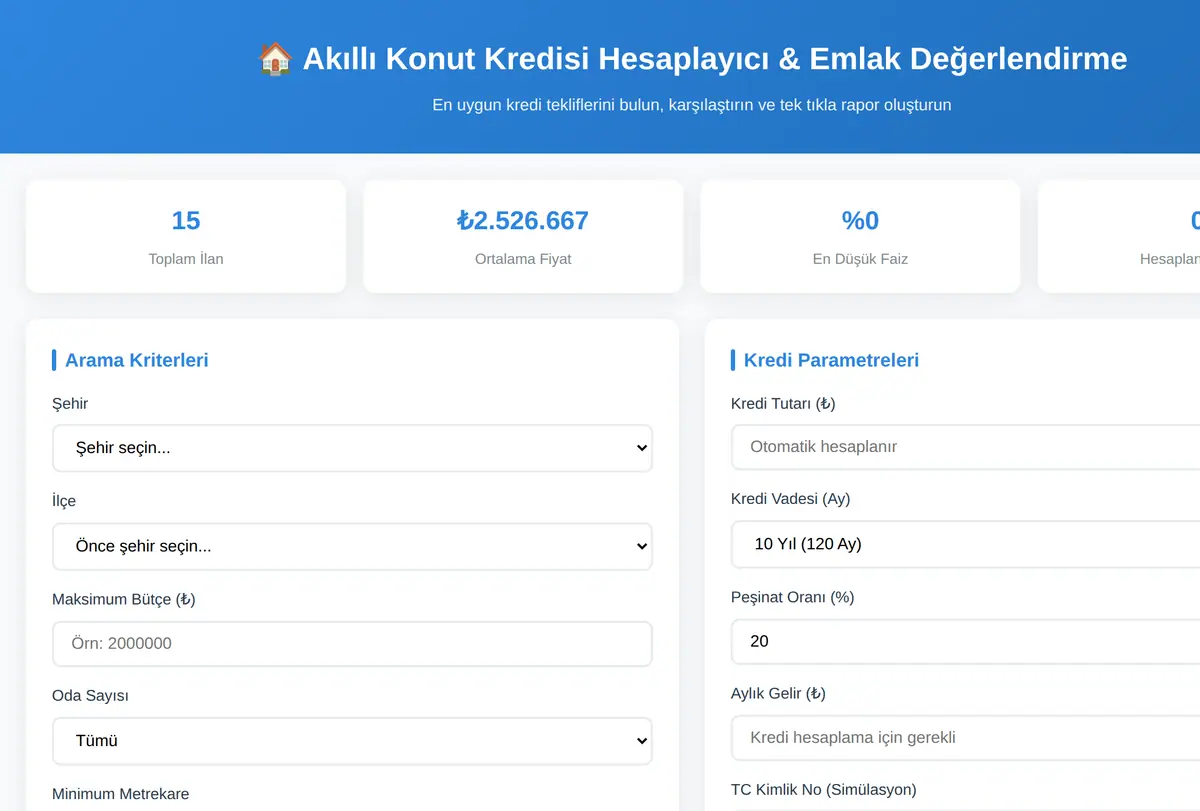Open the Kredi Vadesi dropdown

[965, 544]
